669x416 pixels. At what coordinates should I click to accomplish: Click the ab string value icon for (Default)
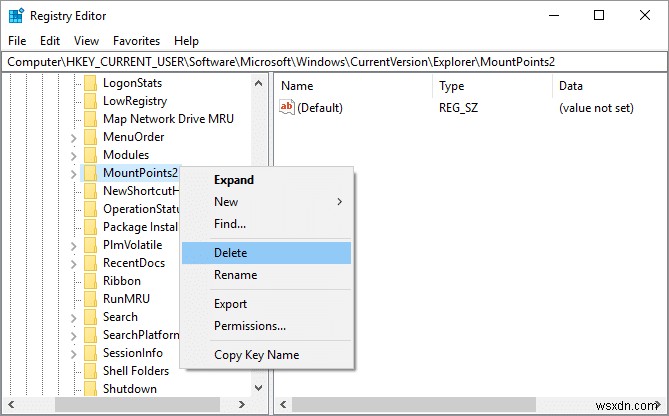tap(287, 107)
